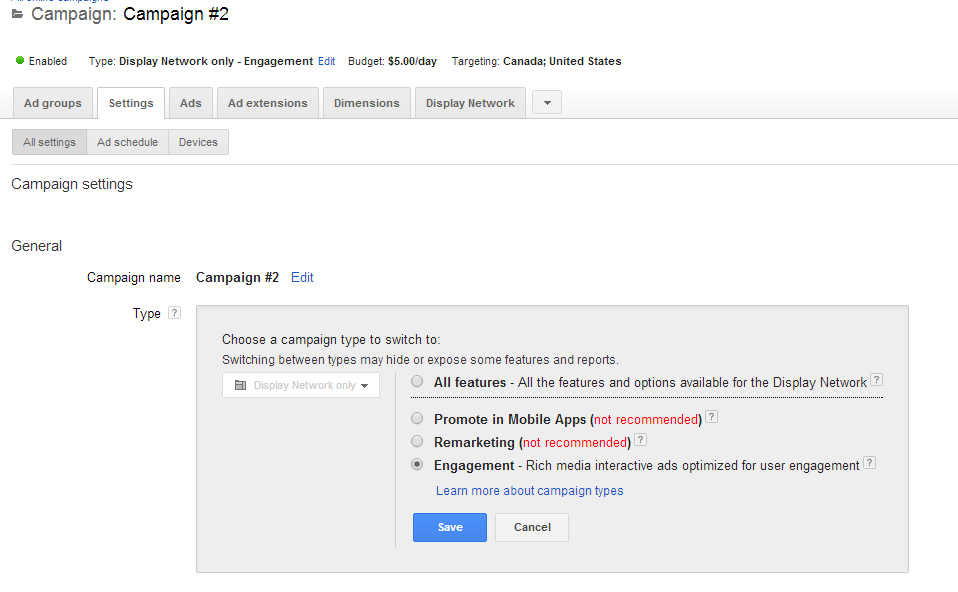This screenshot has width=958, height=592.
Task: Expand the more tabs dropdown arrow
Action: pos(546,103)
